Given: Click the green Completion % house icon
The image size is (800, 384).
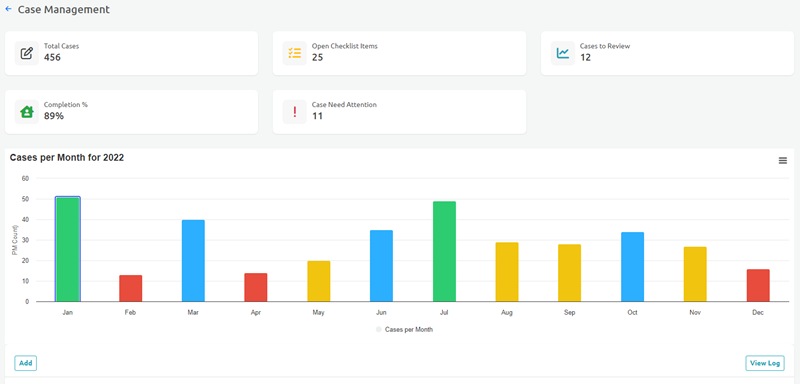Looking at the screenshot, I should click(27, 112).
